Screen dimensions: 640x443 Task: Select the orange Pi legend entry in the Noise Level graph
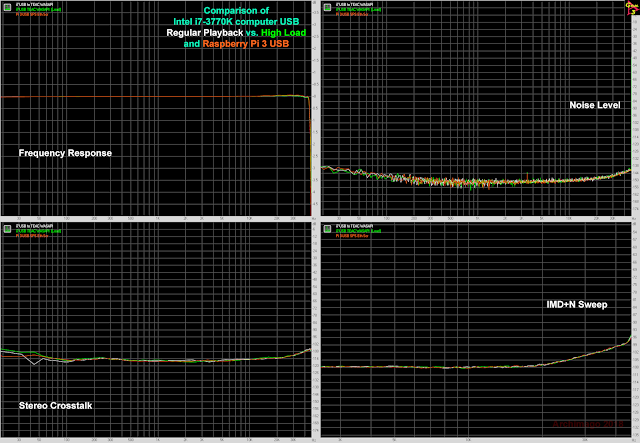[352, 14]
